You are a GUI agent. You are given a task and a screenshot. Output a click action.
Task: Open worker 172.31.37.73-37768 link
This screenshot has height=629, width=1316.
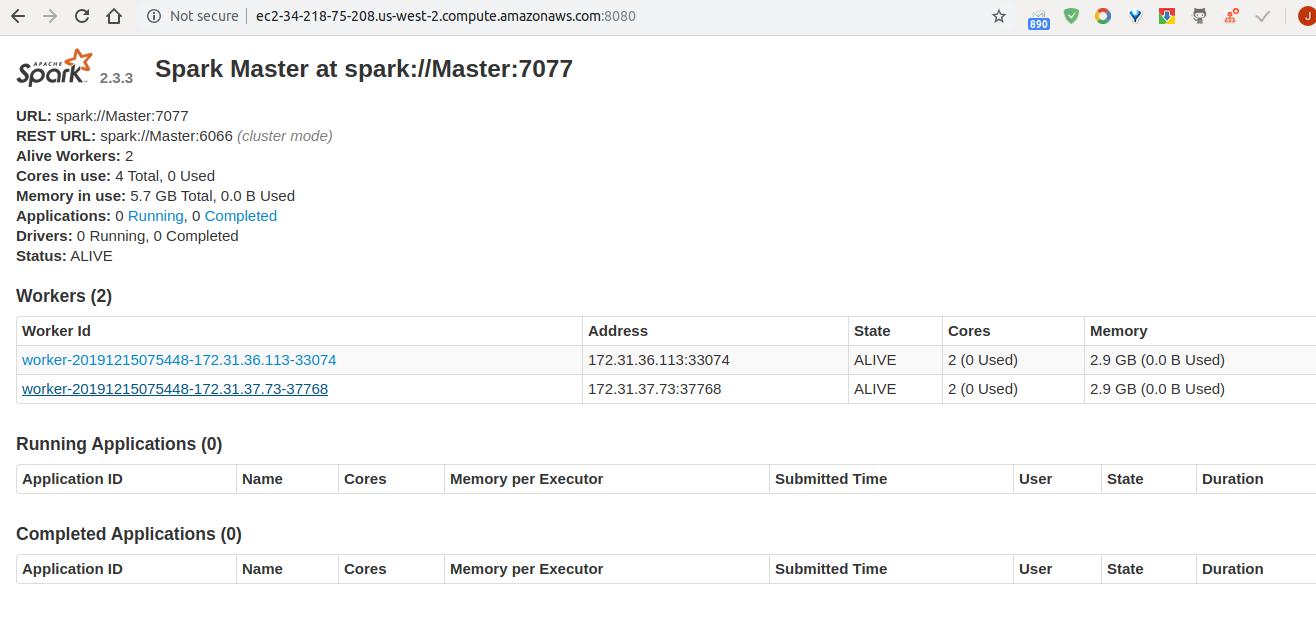[175, 389]
